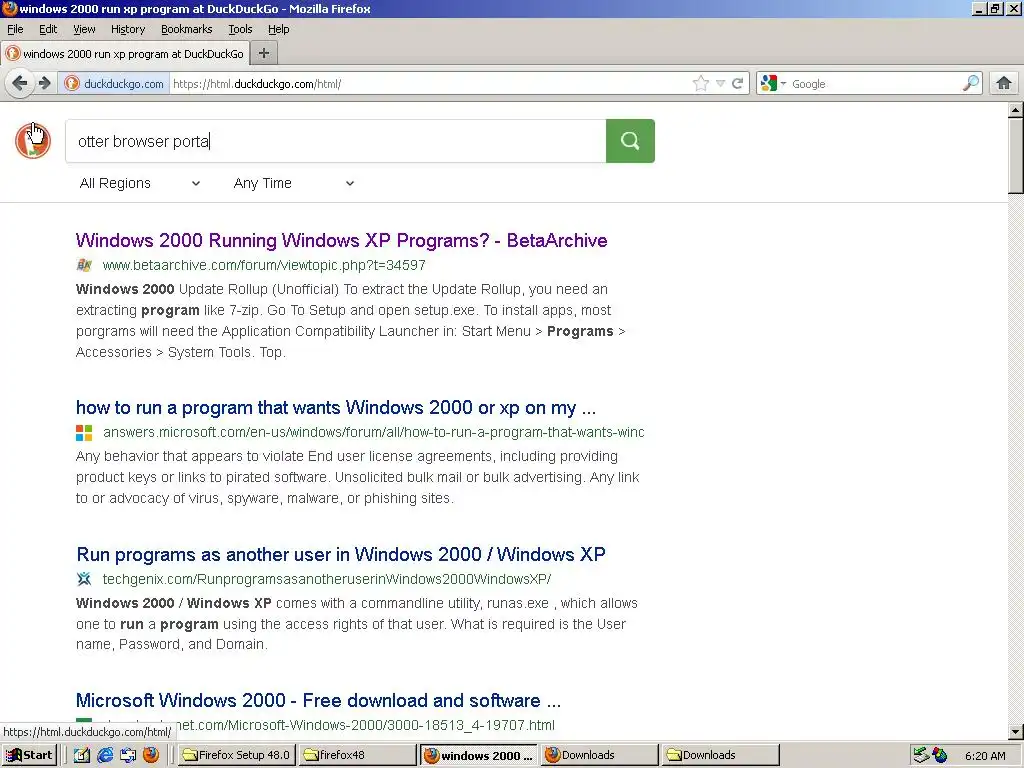The width and height of the screenshot is (1024, 768).
Task: Open the Tools menu
Action: pos(240,29)
